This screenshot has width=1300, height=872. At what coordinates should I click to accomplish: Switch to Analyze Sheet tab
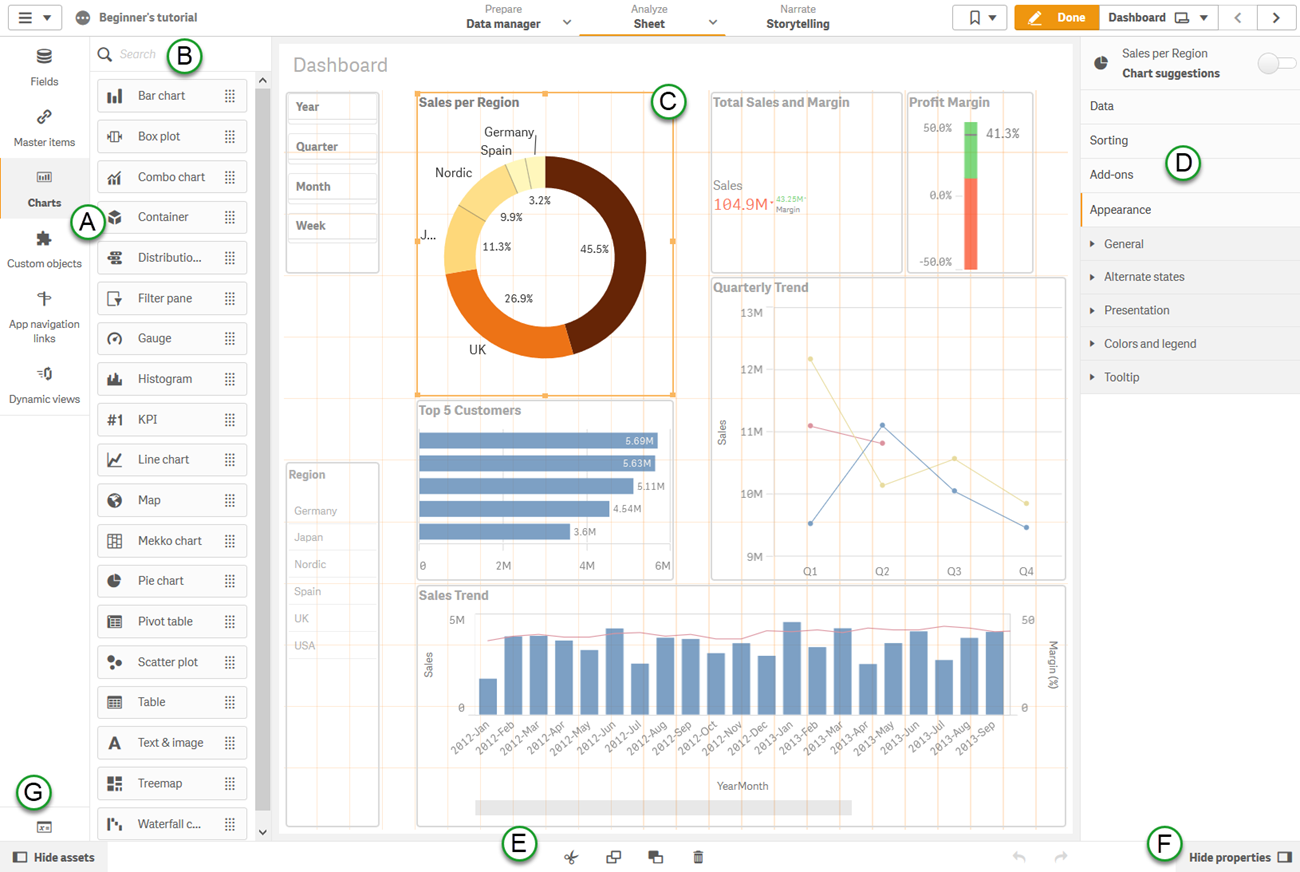[649, 17]
